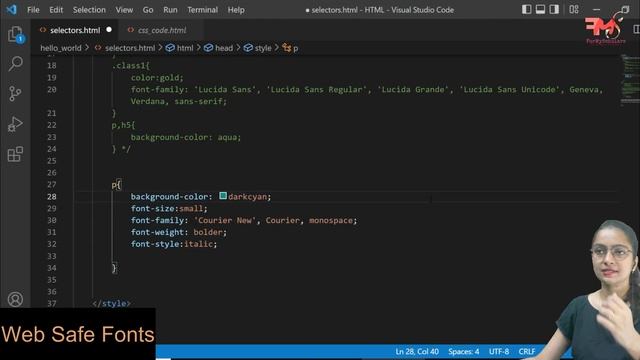Screen dimensions: 640x360
Task: Open the Run and Debug view
Action: pos(15,124)
